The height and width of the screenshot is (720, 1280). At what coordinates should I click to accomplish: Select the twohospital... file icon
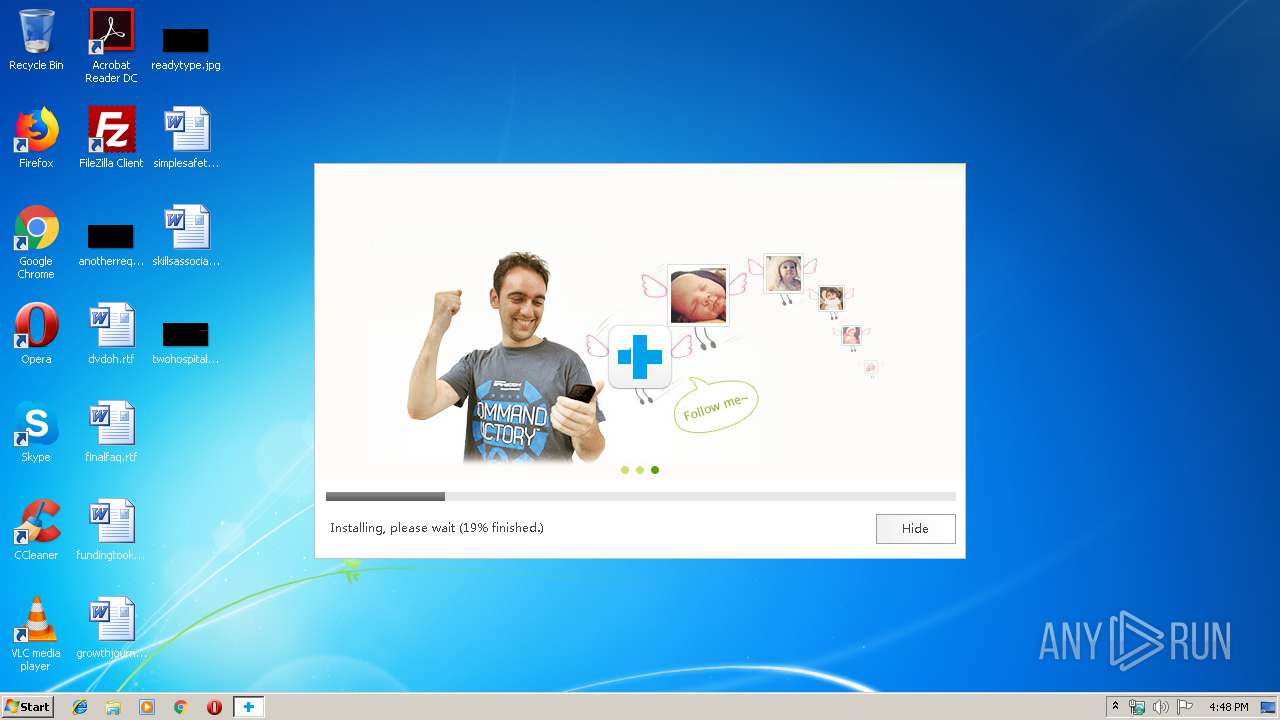(x=186, y=342)
